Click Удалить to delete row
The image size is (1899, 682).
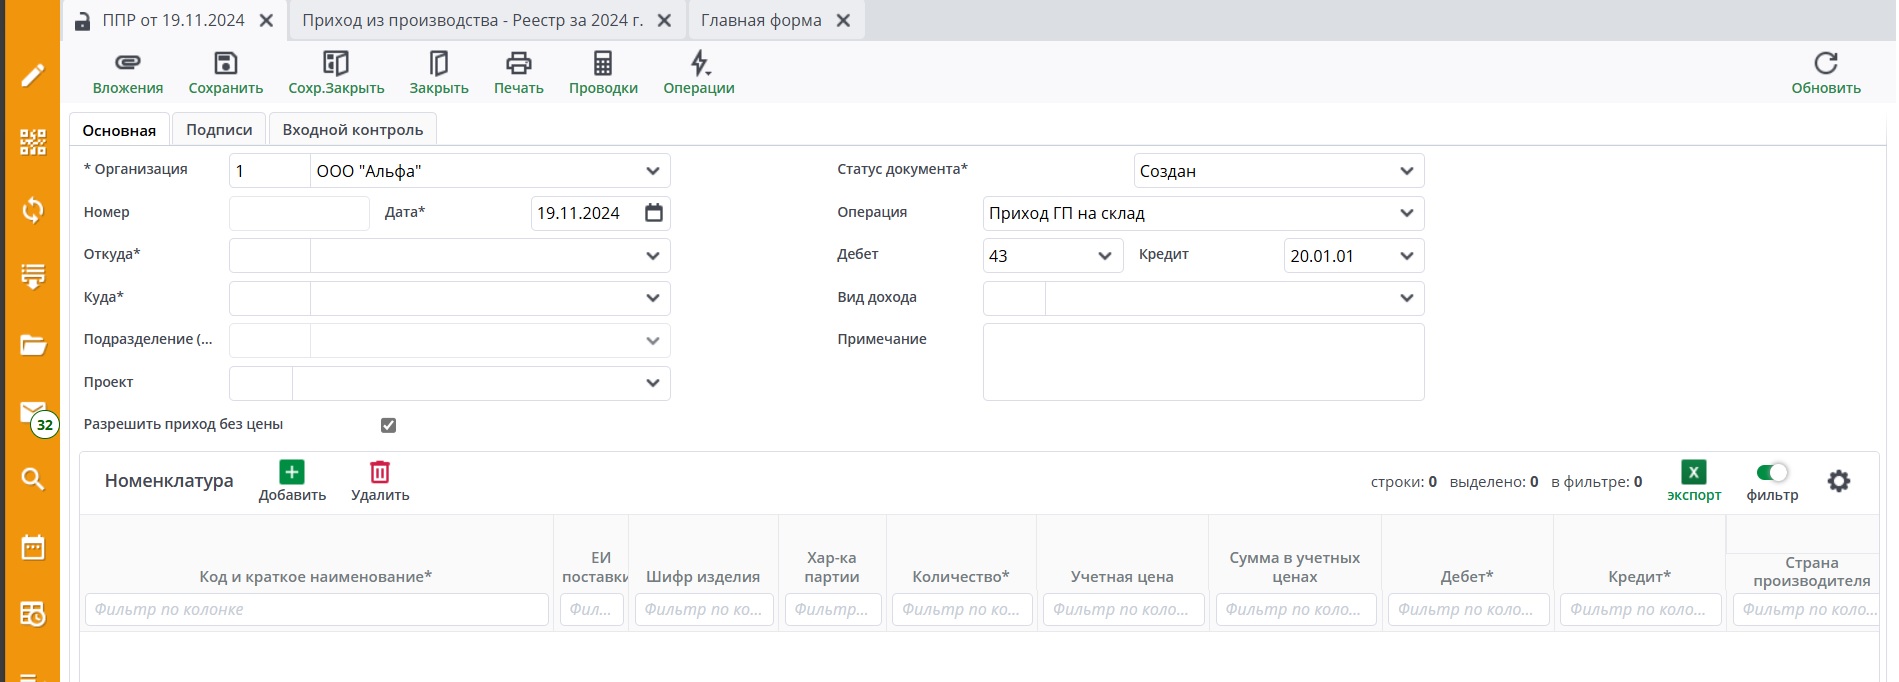tap(380, 473)
